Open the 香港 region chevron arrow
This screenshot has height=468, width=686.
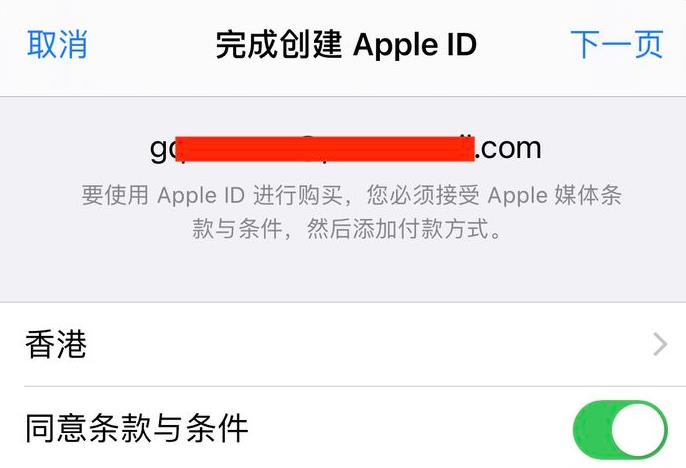660,344
